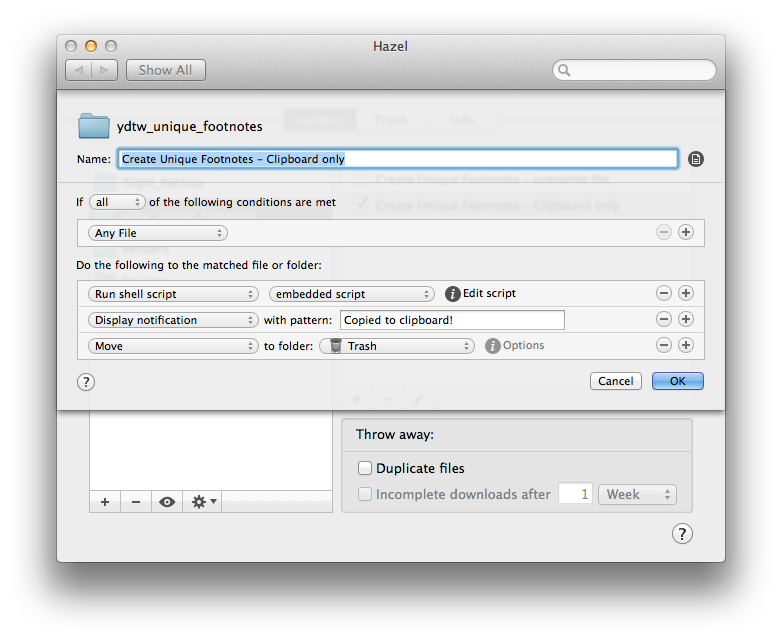Image resolution: width=782 pixels, height=641 pixels.
Task: Click the eye preview icon below the folder list
Action: (167, 502)
